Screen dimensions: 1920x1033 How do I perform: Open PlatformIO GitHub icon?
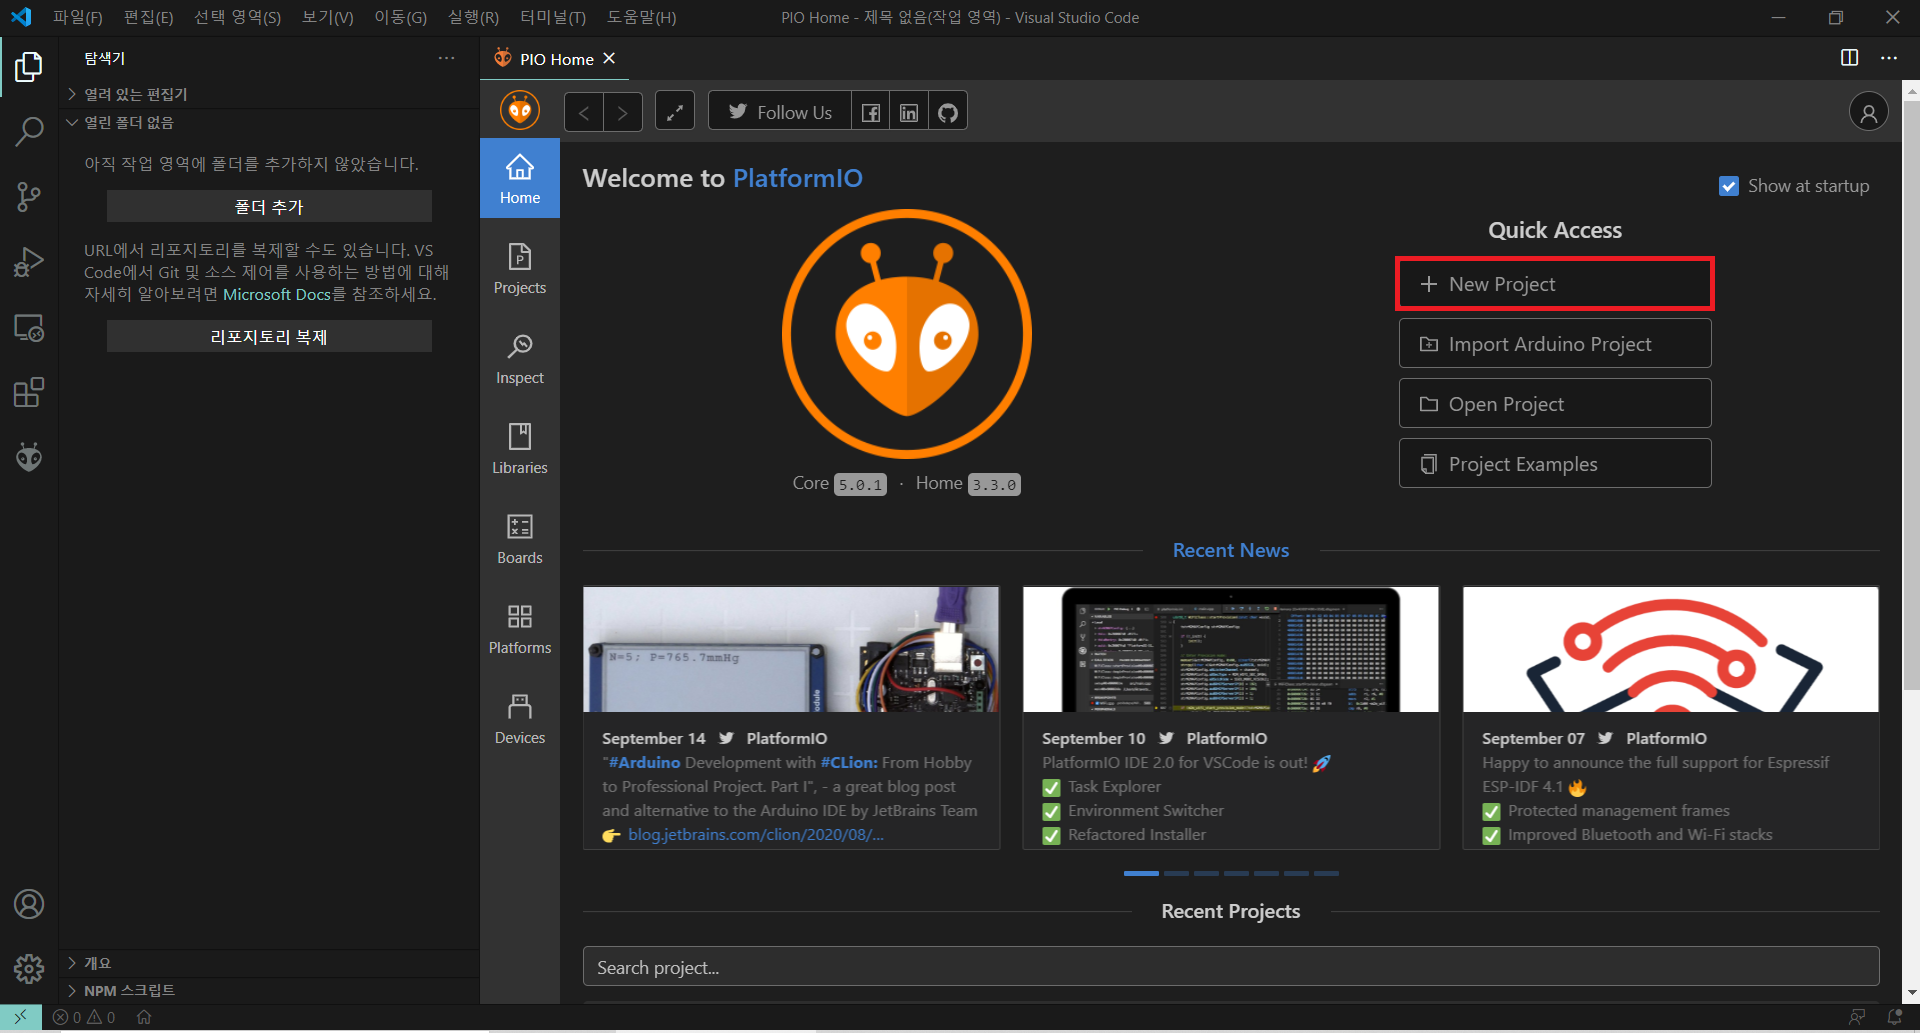948,112
